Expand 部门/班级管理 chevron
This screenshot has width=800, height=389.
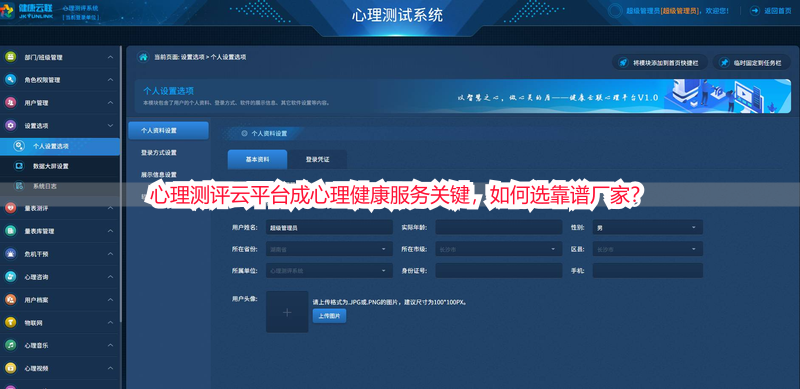[110, 57]
